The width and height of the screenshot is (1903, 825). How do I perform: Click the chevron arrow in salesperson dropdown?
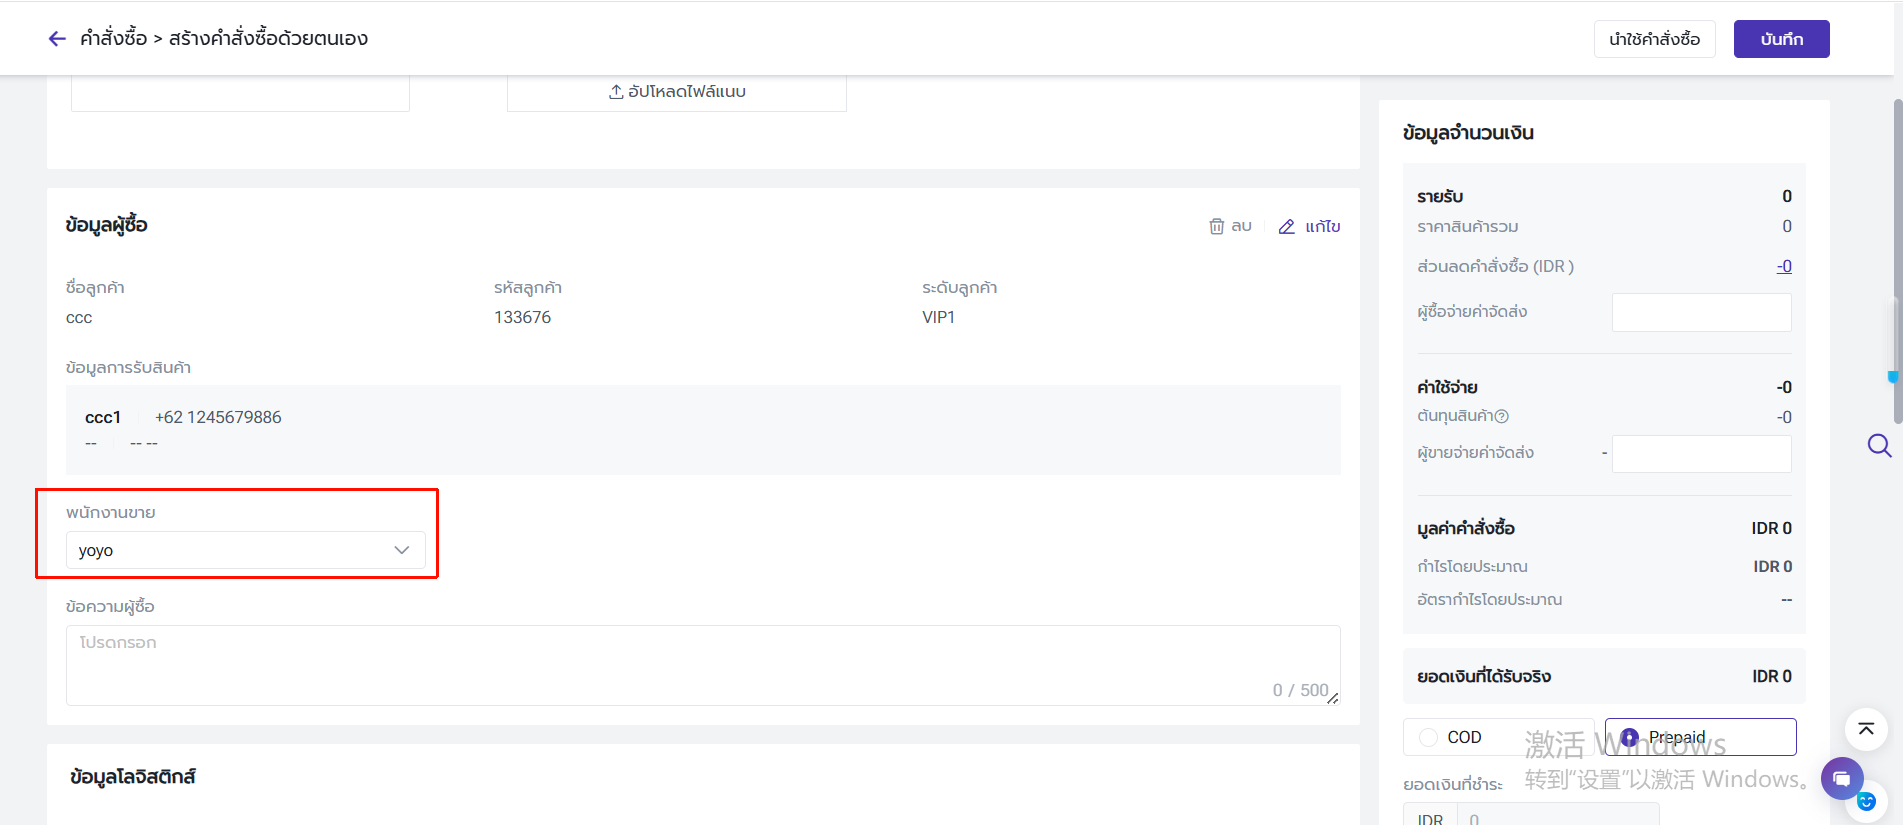402,550
